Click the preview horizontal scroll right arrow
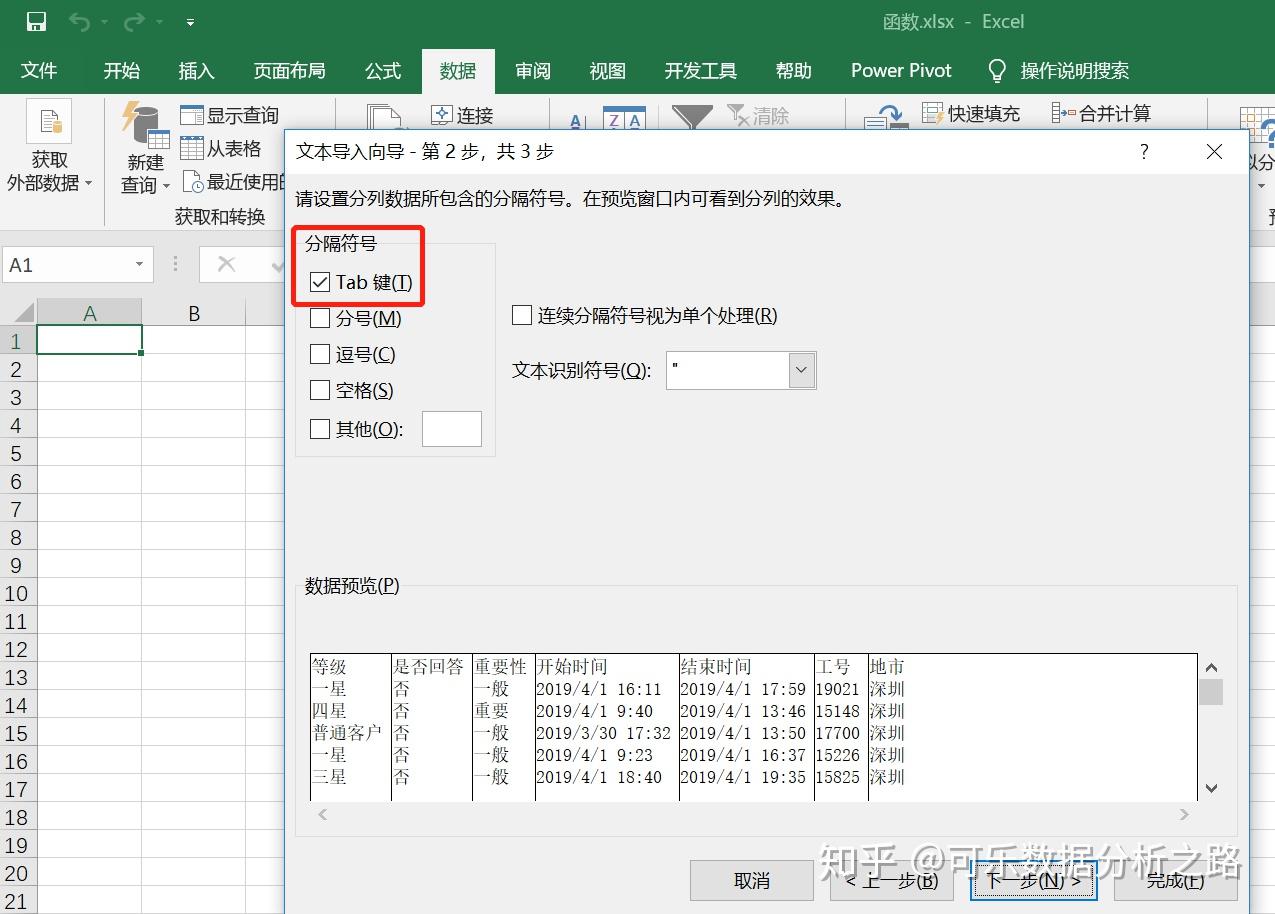Image resolution: width=1275 pixels, height=914 pixels. (x=1185, y=814)
